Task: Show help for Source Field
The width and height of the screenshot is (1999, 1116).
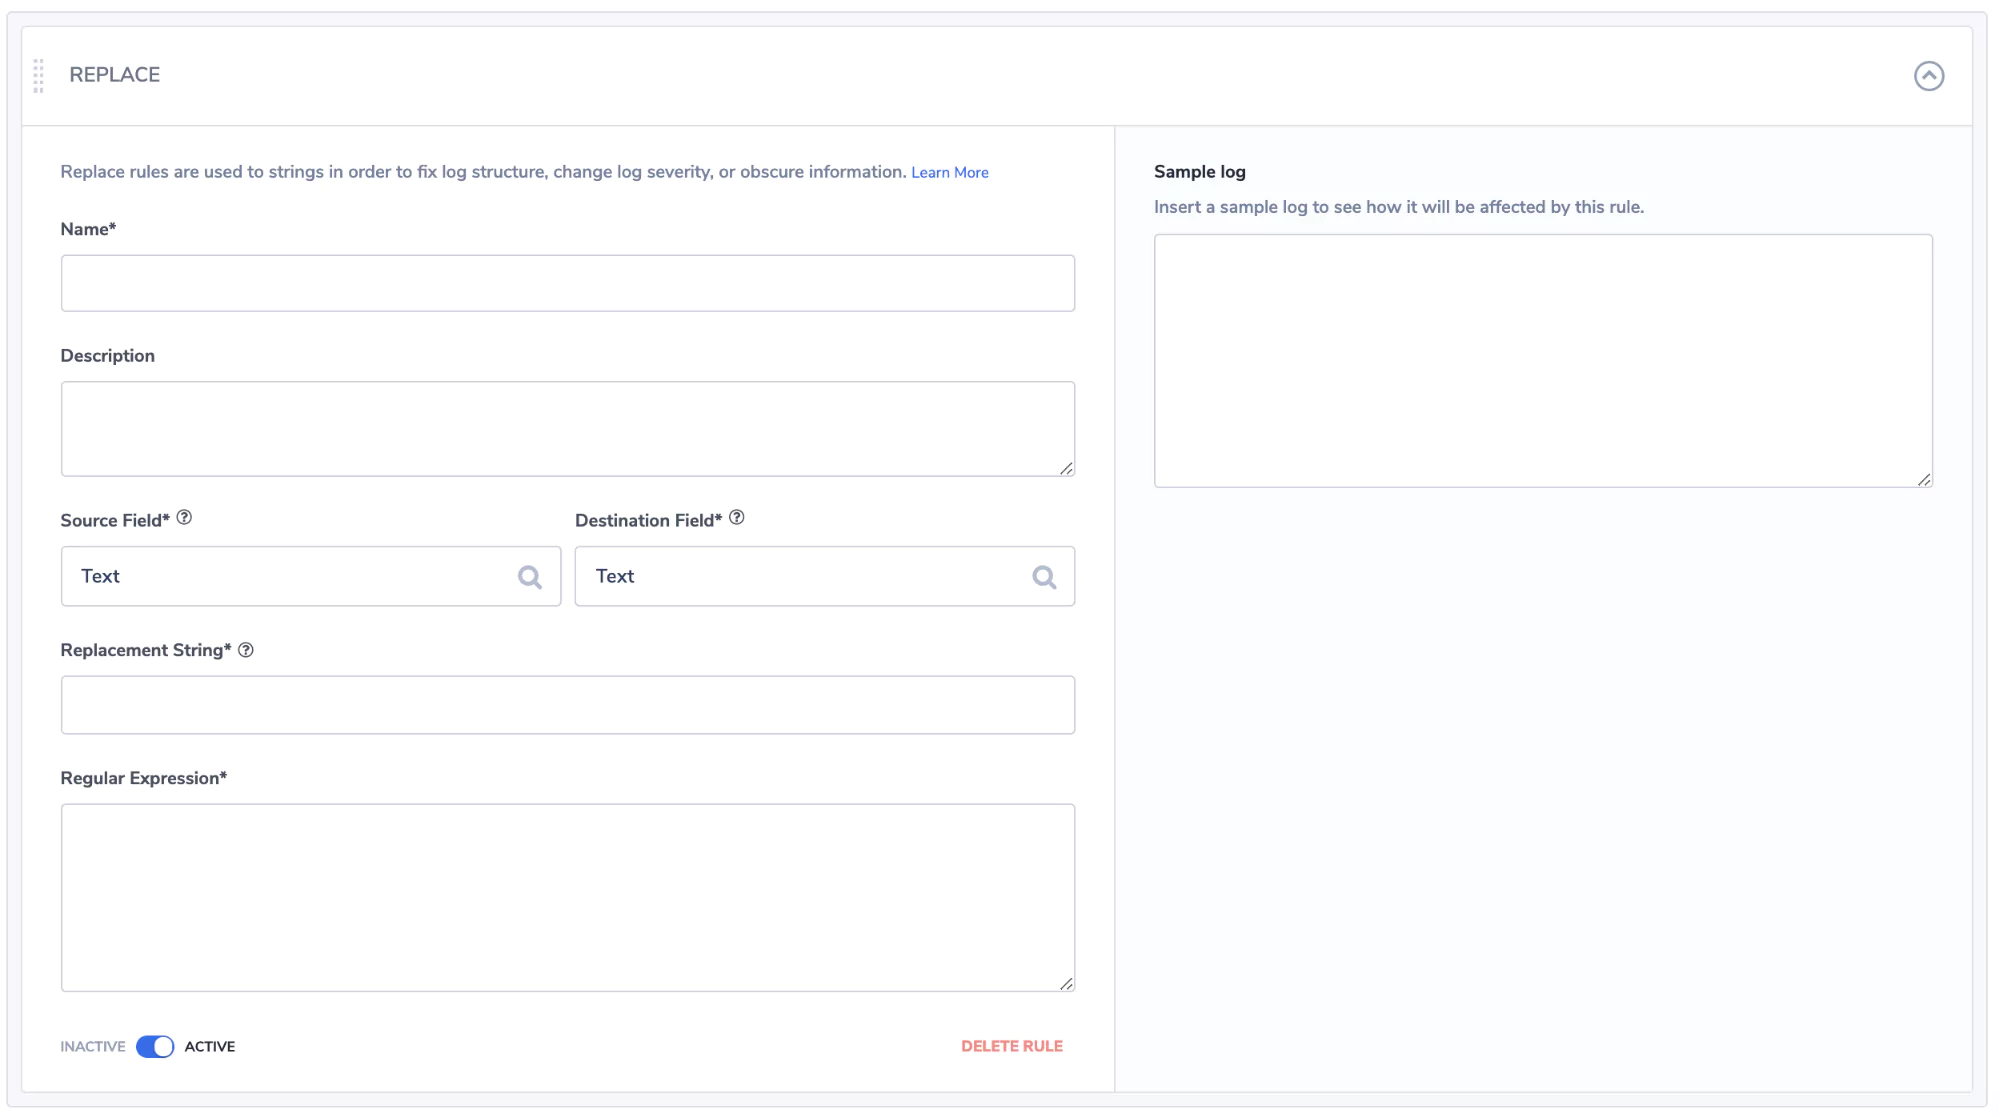Action: [x=184, y=518]
